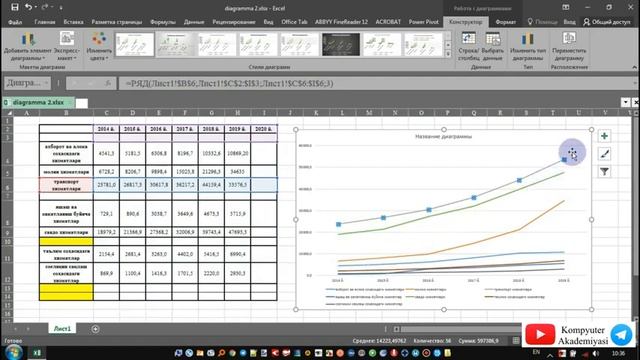Expand chart styles gallery down arrow
This screenshot has width=640, height=360.
click(x=448, y=46)
